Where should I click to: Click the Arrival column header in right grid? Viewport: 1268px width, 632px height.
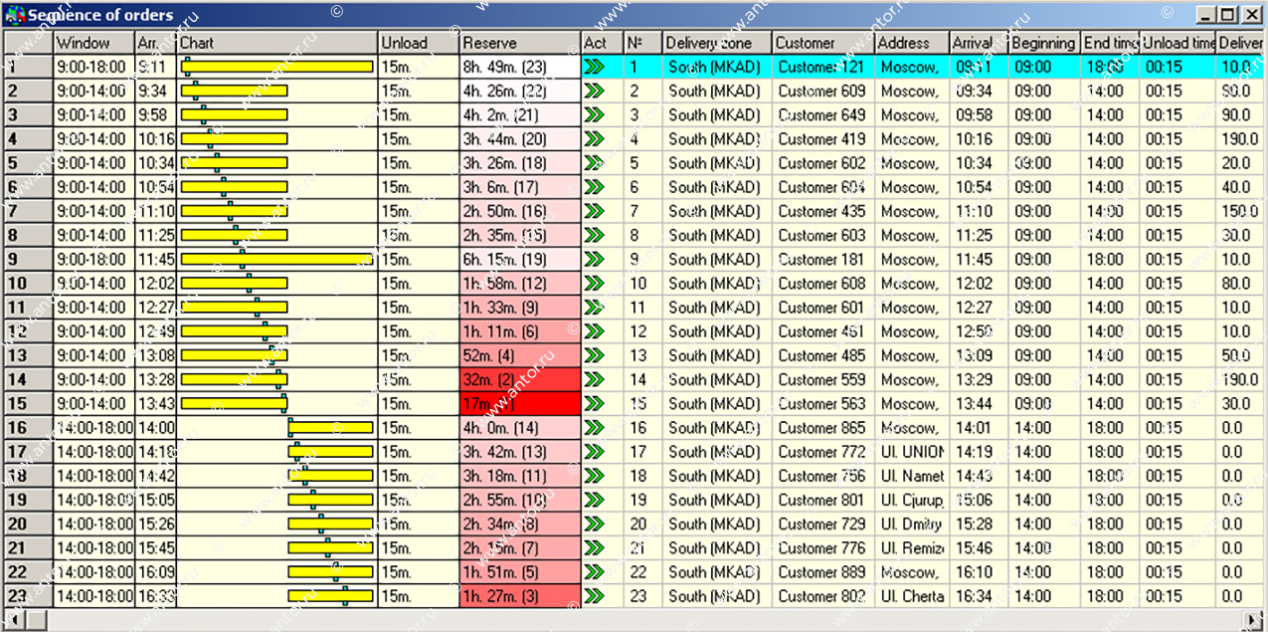tap(978, 43)
